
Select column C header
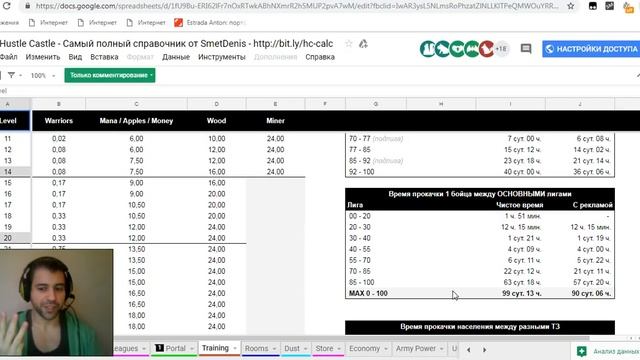[x=136, y=104]
